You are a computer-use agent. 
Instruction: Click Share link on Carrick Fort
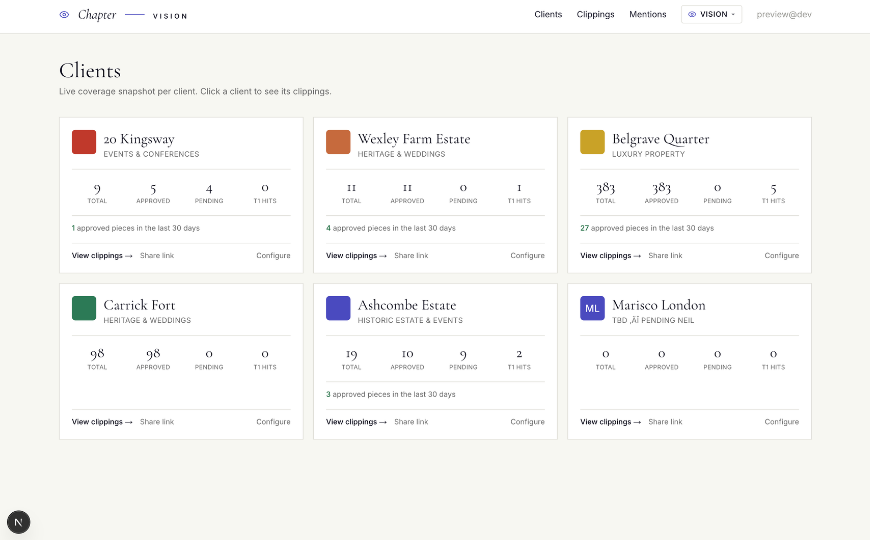157,422
